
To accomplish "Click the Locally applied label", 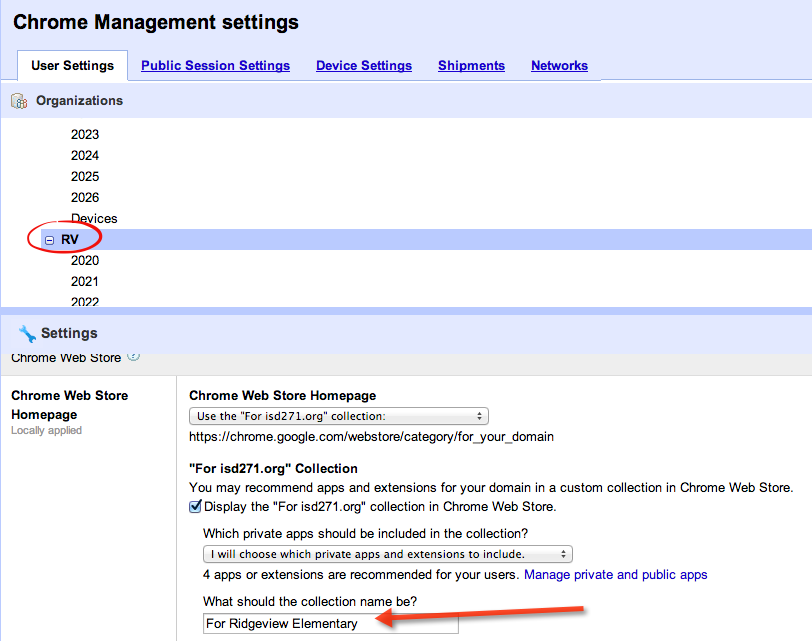I will [47, 430].
